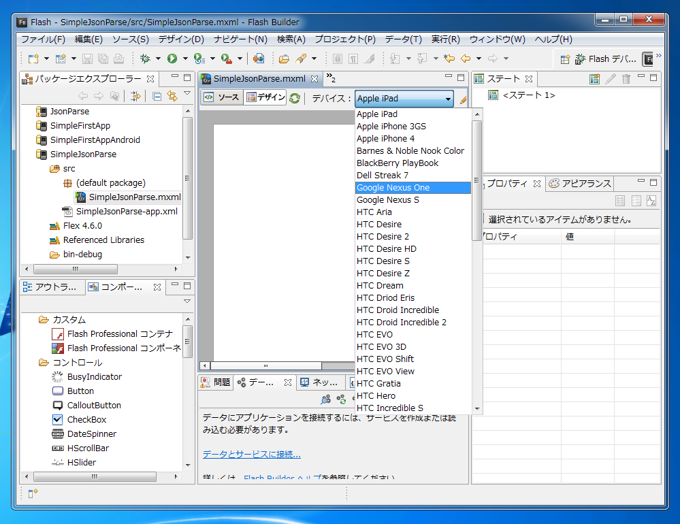Click the open folder toolbar icon
Screen dimensions: 680x524
point(284,59)
